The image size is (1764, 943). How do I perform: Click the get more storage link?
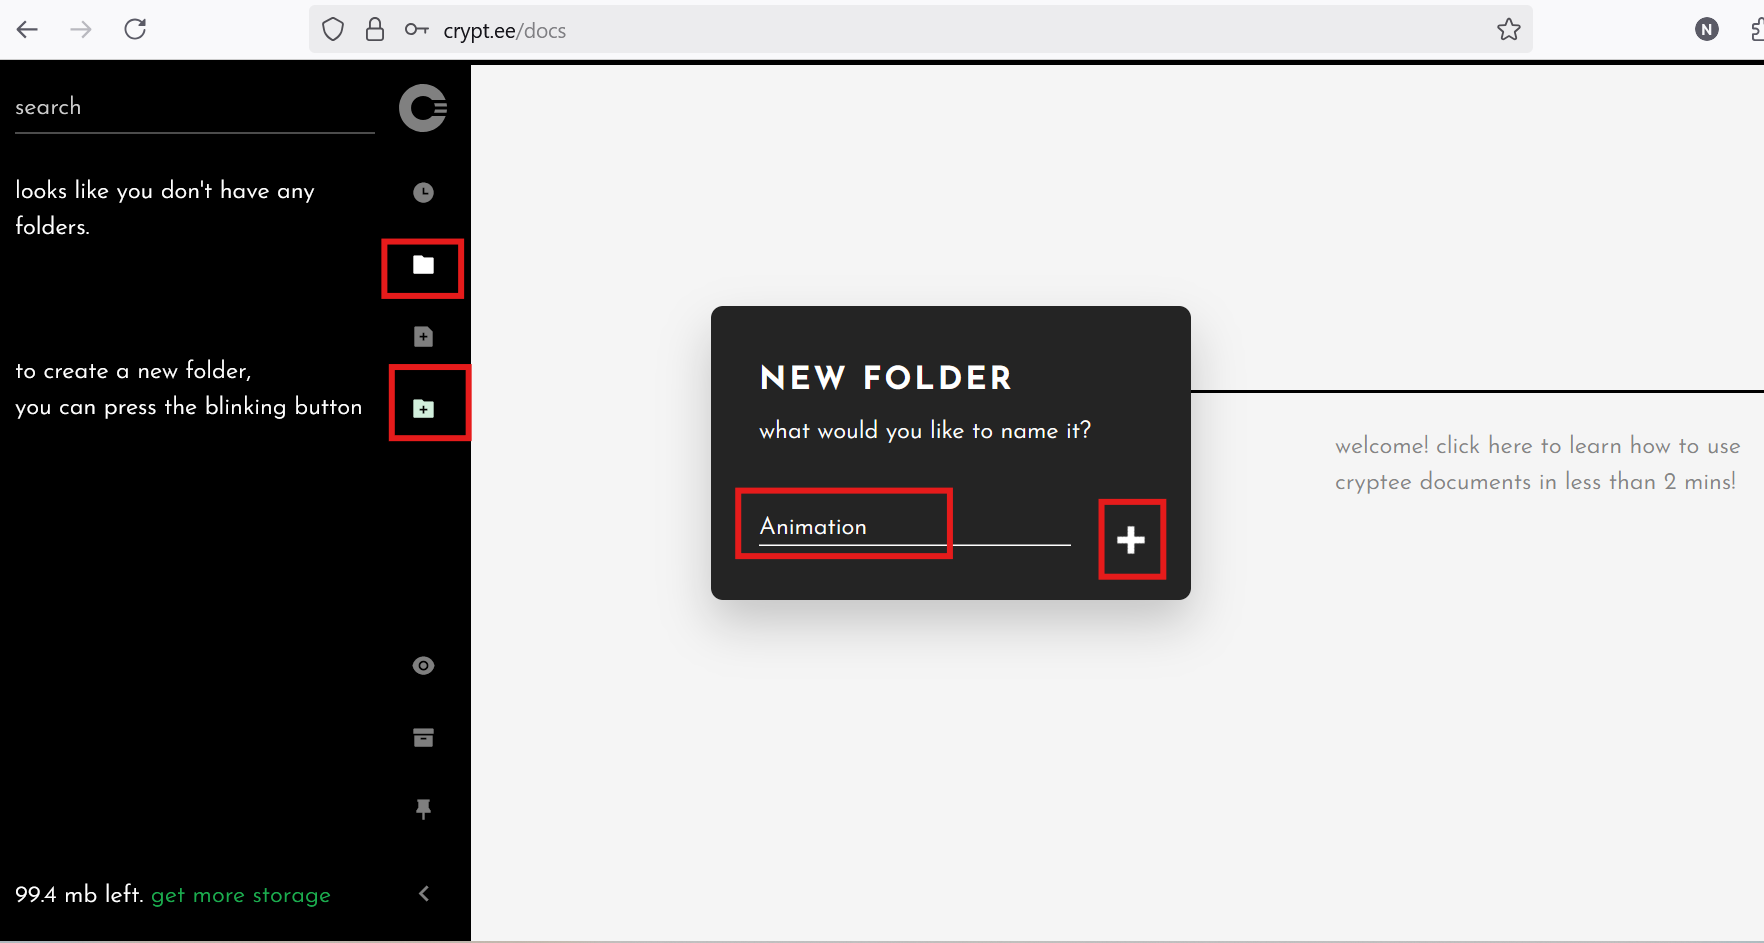click(241, 895)
